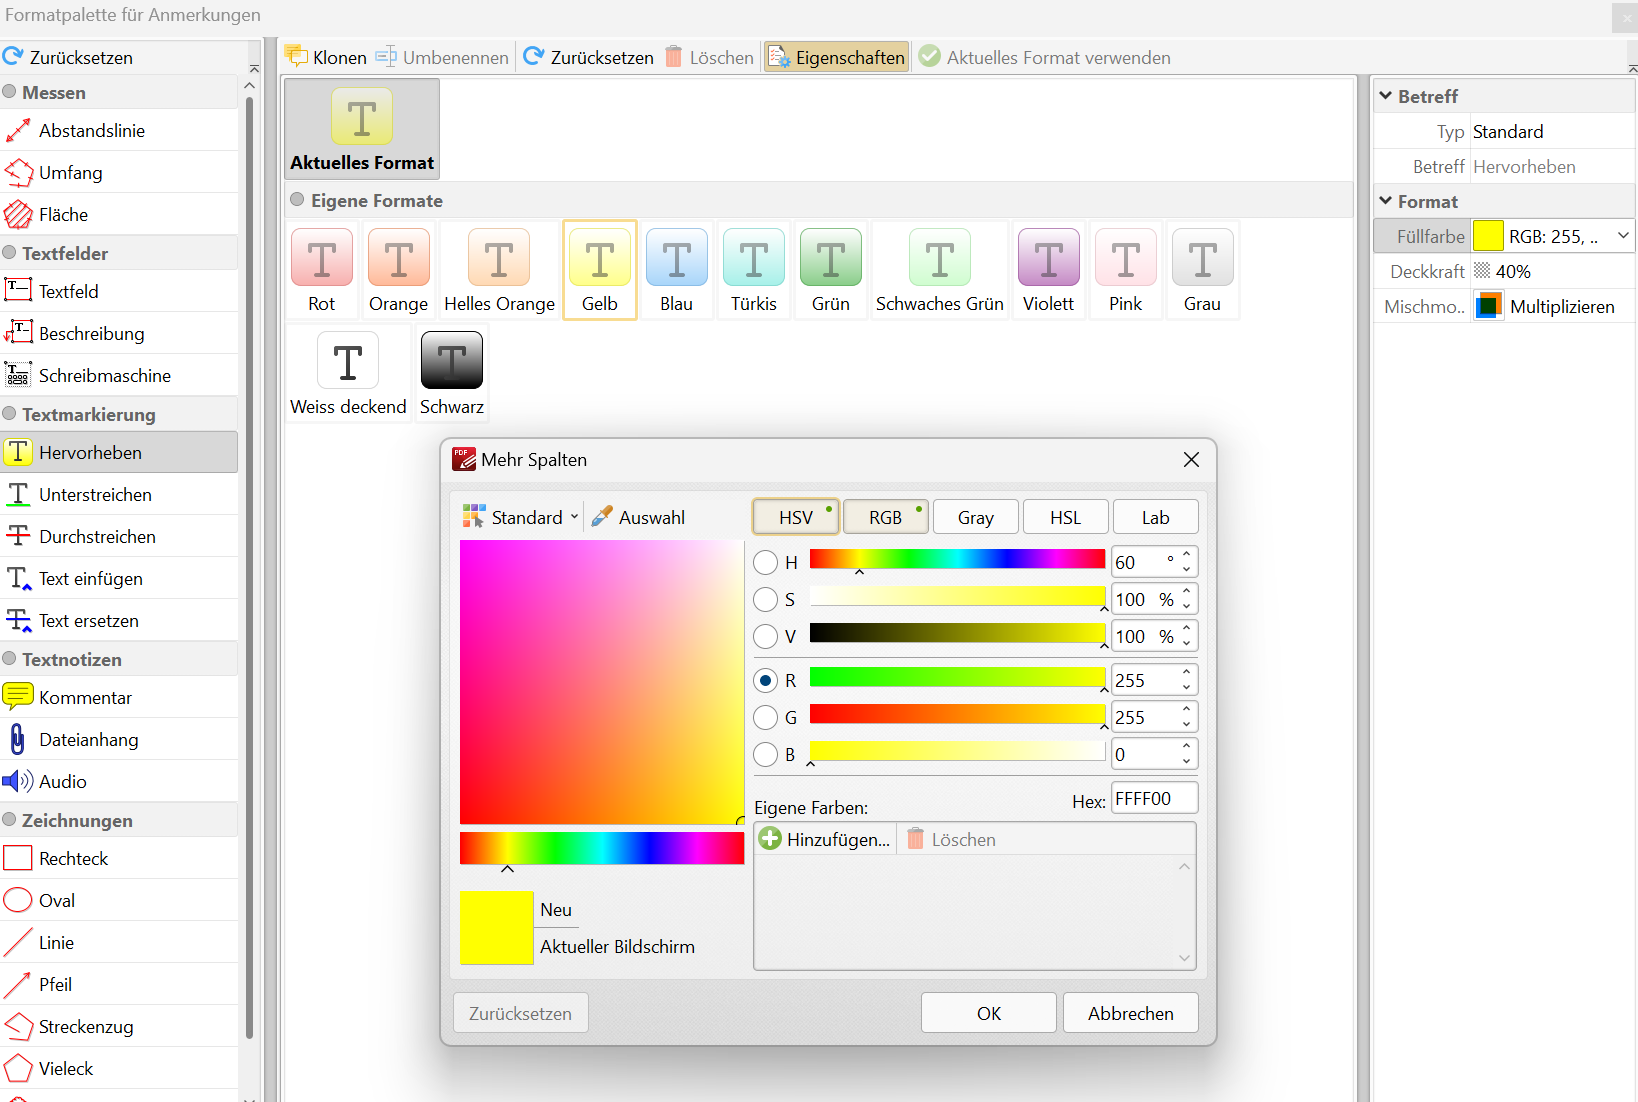Close the Mehr Spalten dialog
This screenshot has height=1102, width=1638.
(x=1191, y=459)
